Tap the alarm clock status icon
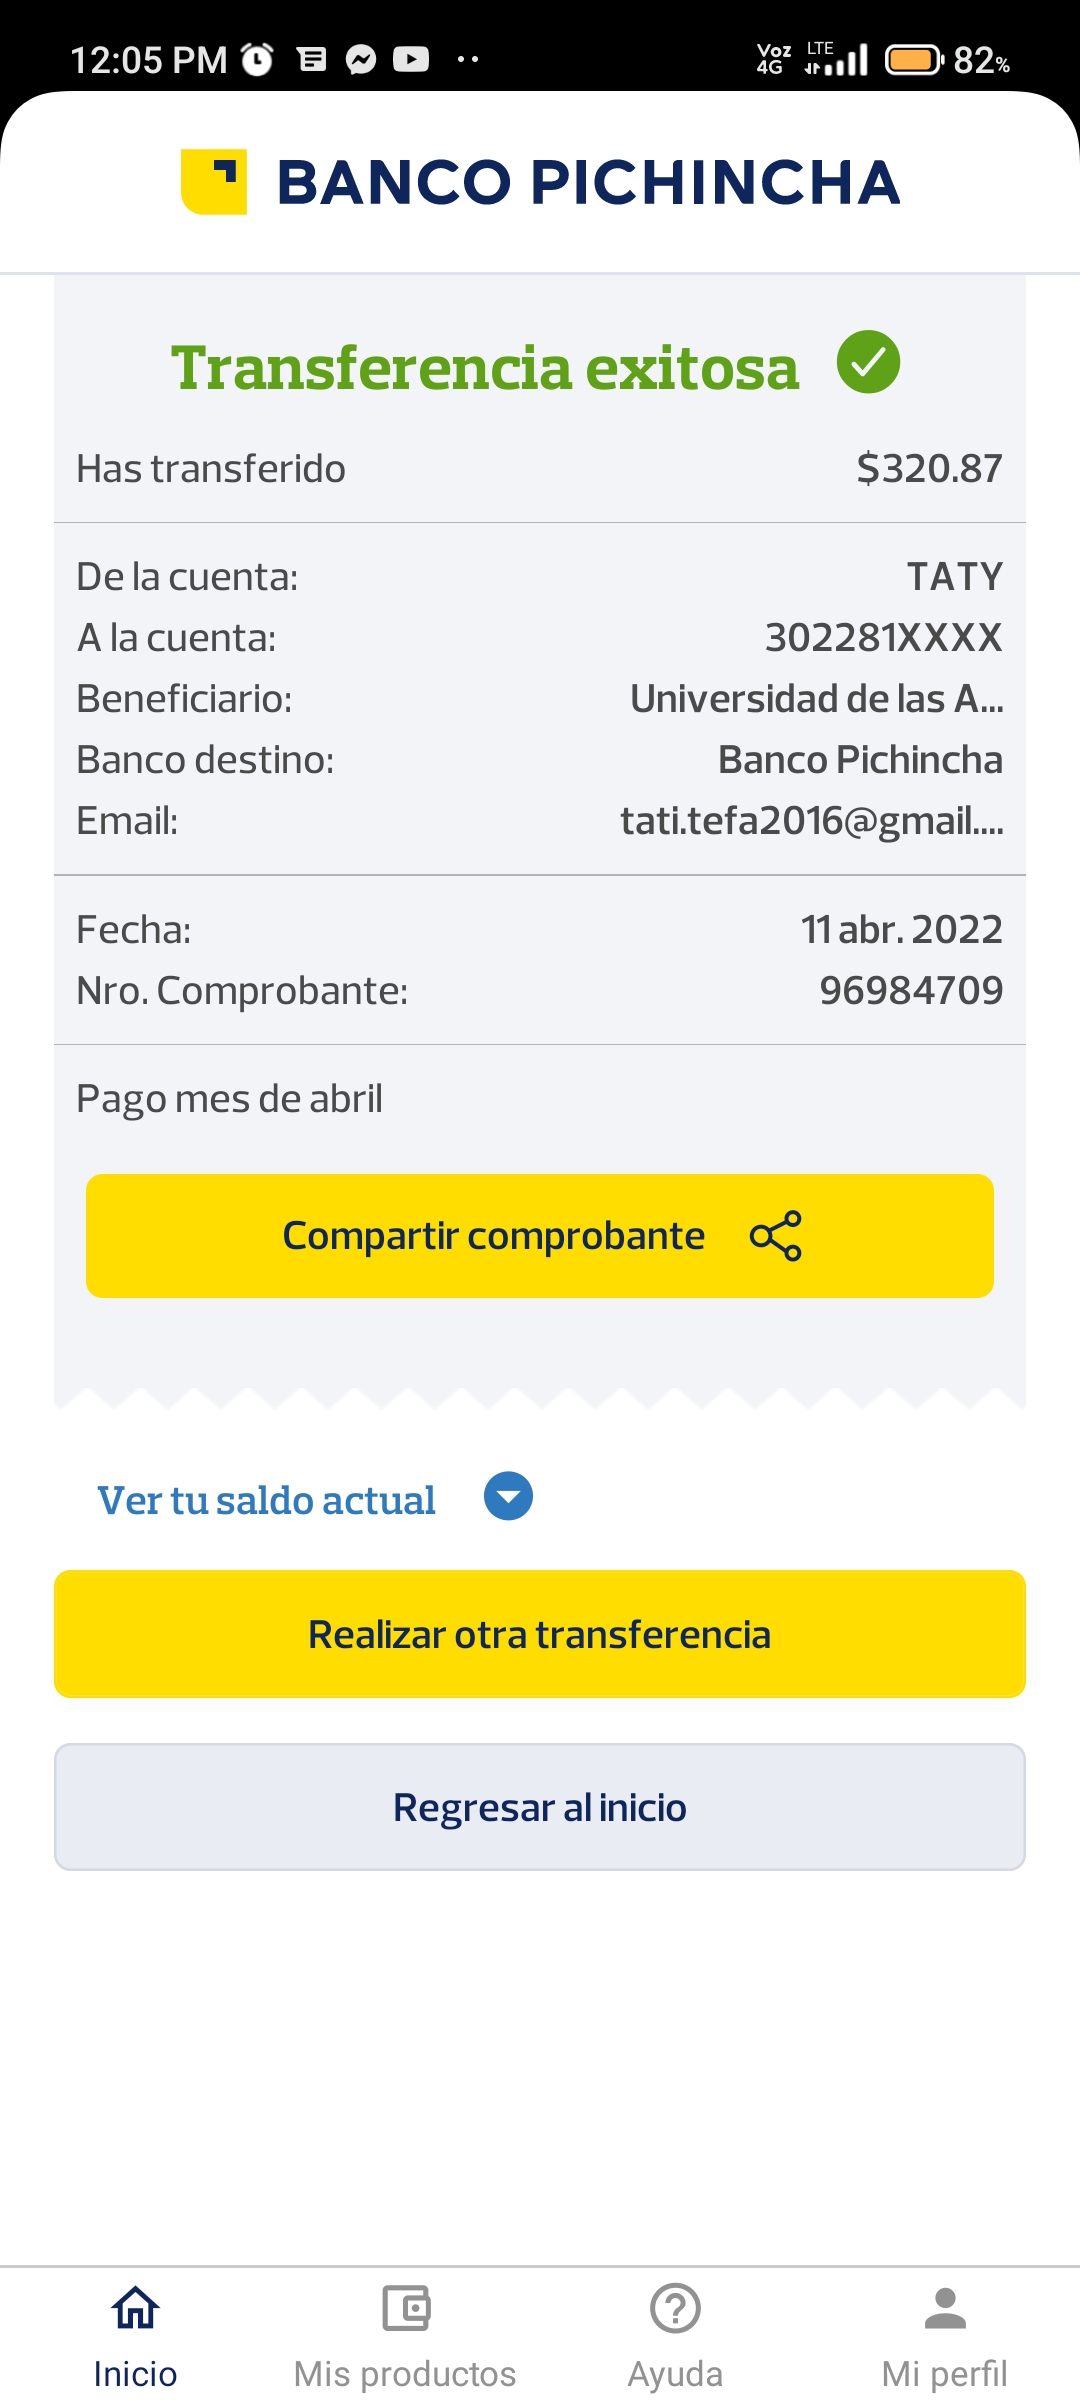This screenshot has width=1080, height=2400. [x=258, y=60]
